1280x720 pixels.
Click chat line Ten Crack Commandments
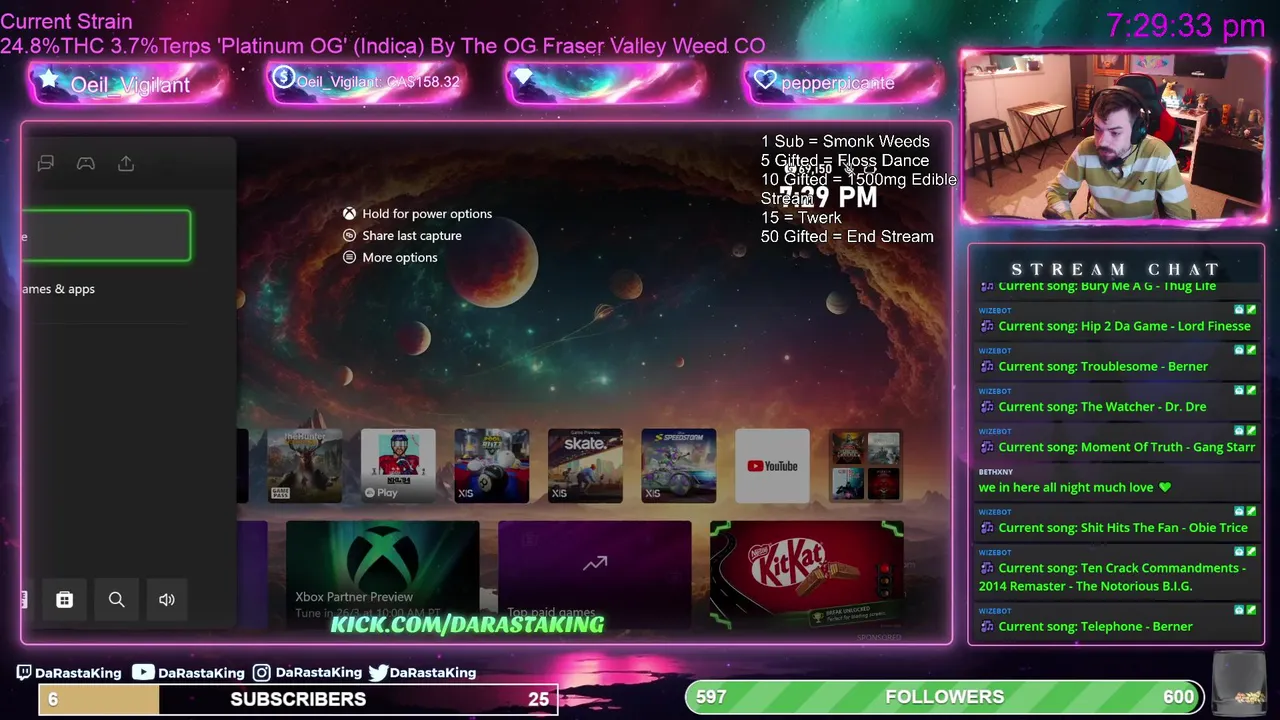(x=1112, y=577)
